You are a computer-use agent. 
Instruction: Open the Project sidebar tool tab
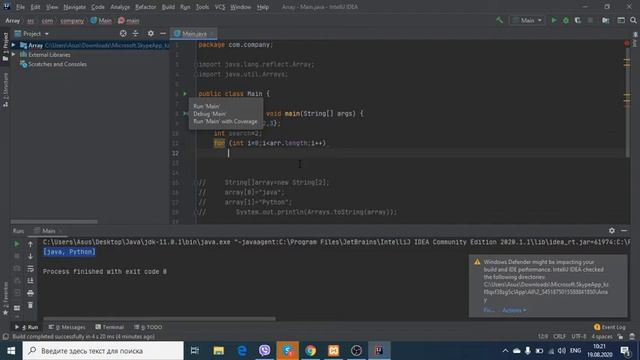pyautogui.click(x=5, y=46)
